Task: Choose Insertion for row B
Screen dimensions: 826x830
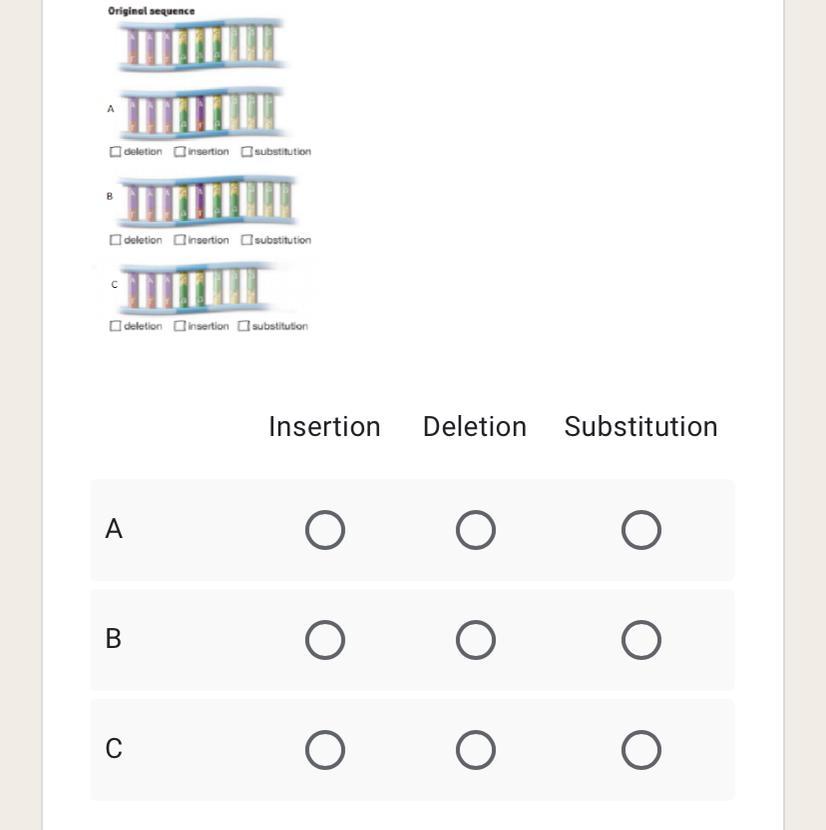Action: (325, 640)
